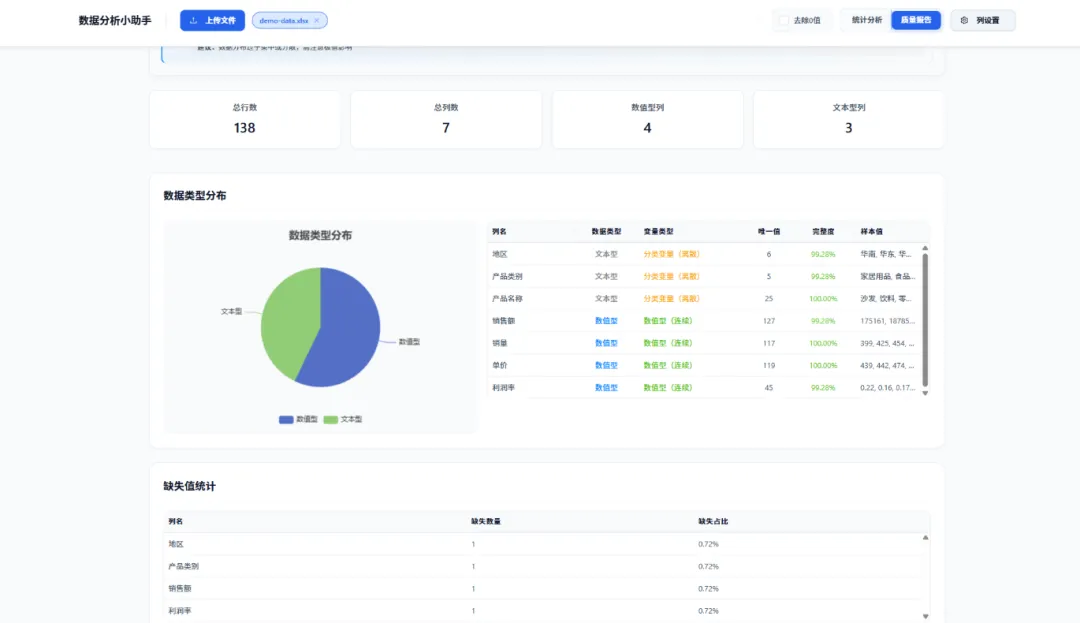Click the 数据类型 column header

[x=606, y=231]
